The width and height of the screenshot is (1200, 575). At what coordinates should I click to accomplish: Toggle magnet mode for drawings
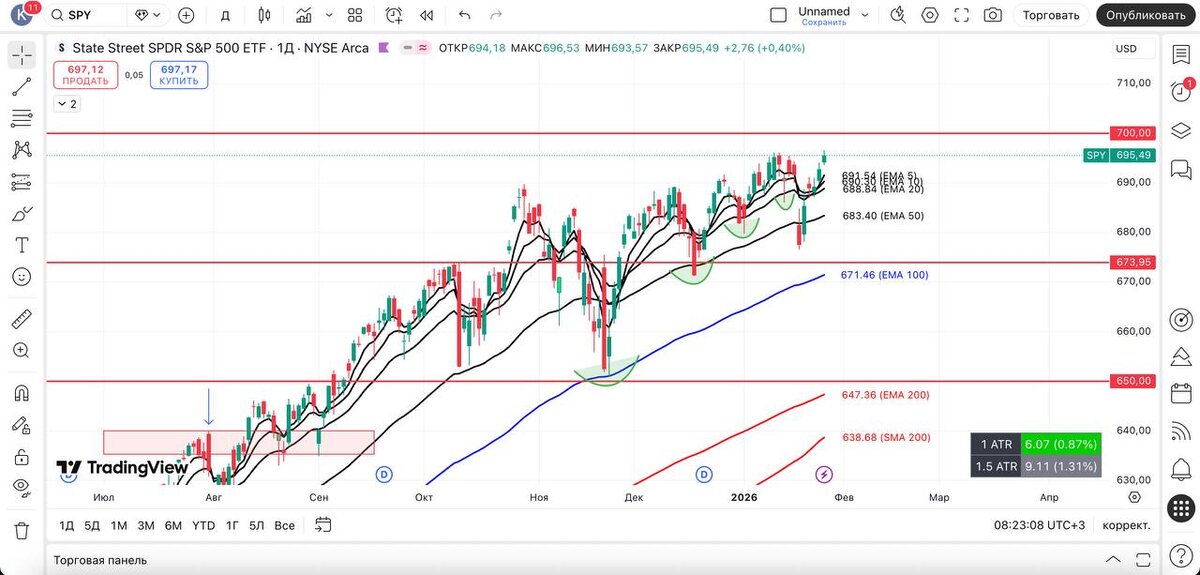pos(21,392)
